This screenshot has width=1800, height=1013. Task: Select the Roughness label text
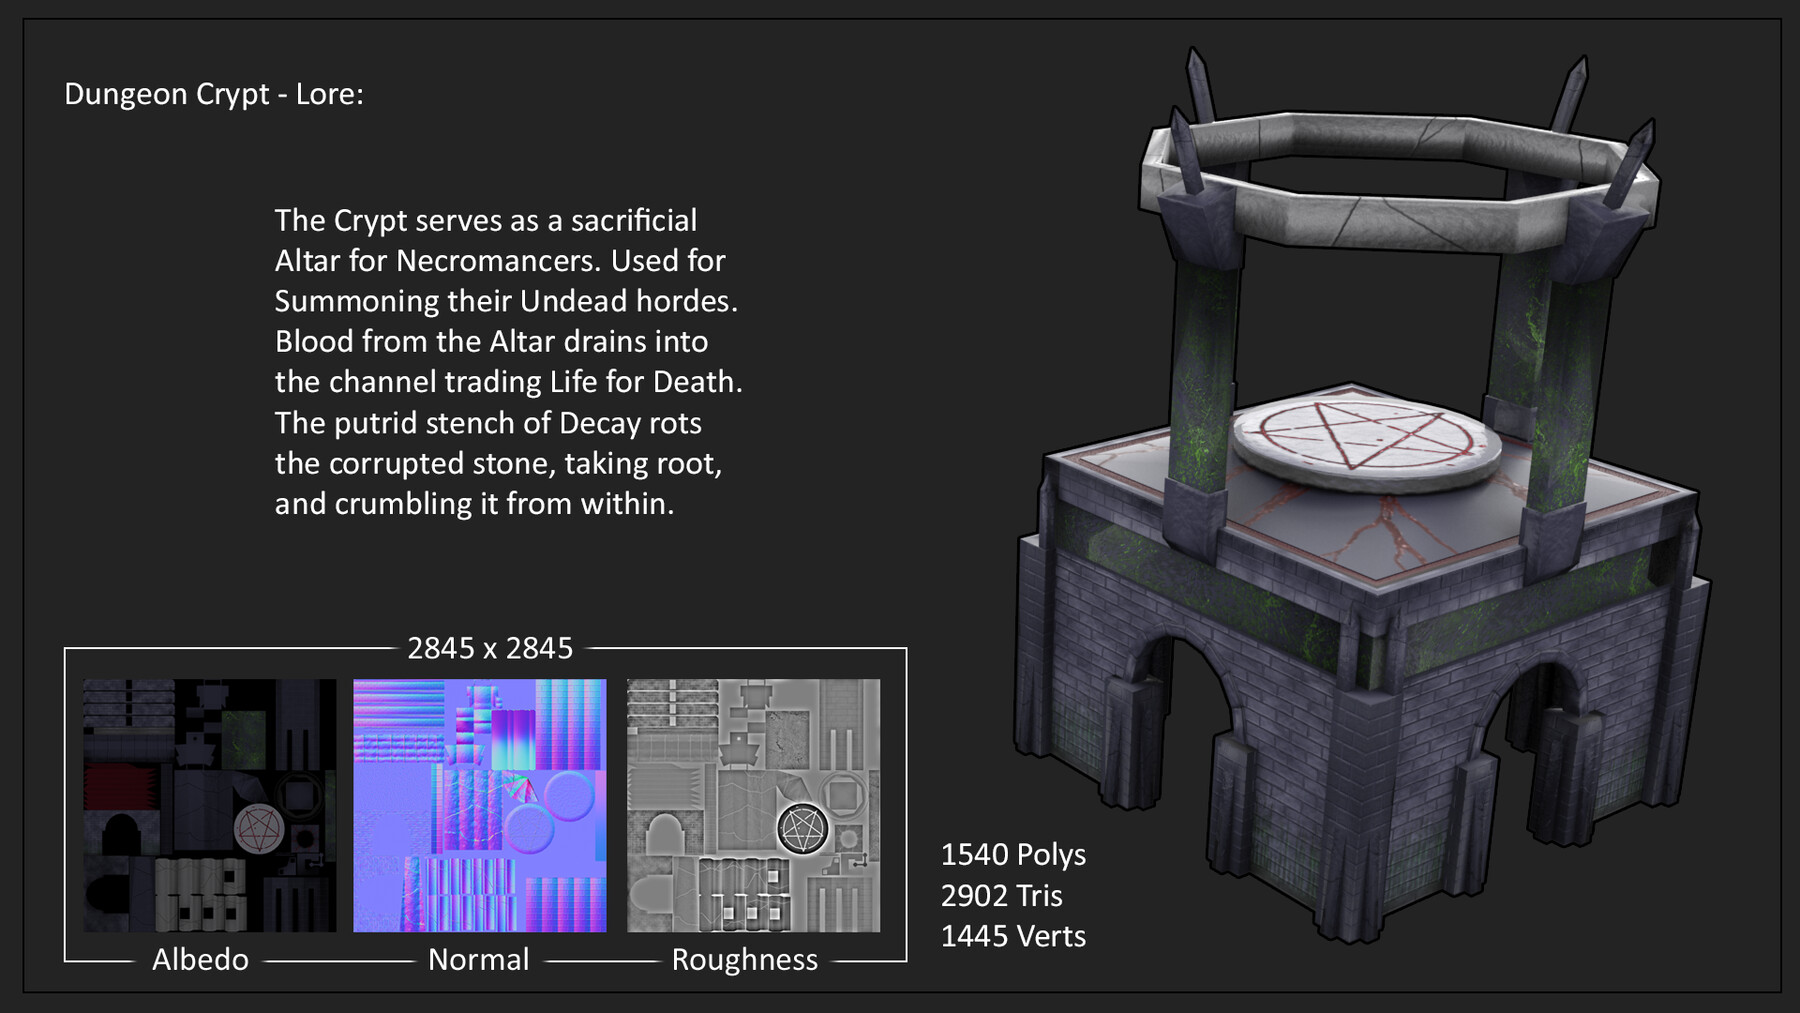tap(746, 960)
